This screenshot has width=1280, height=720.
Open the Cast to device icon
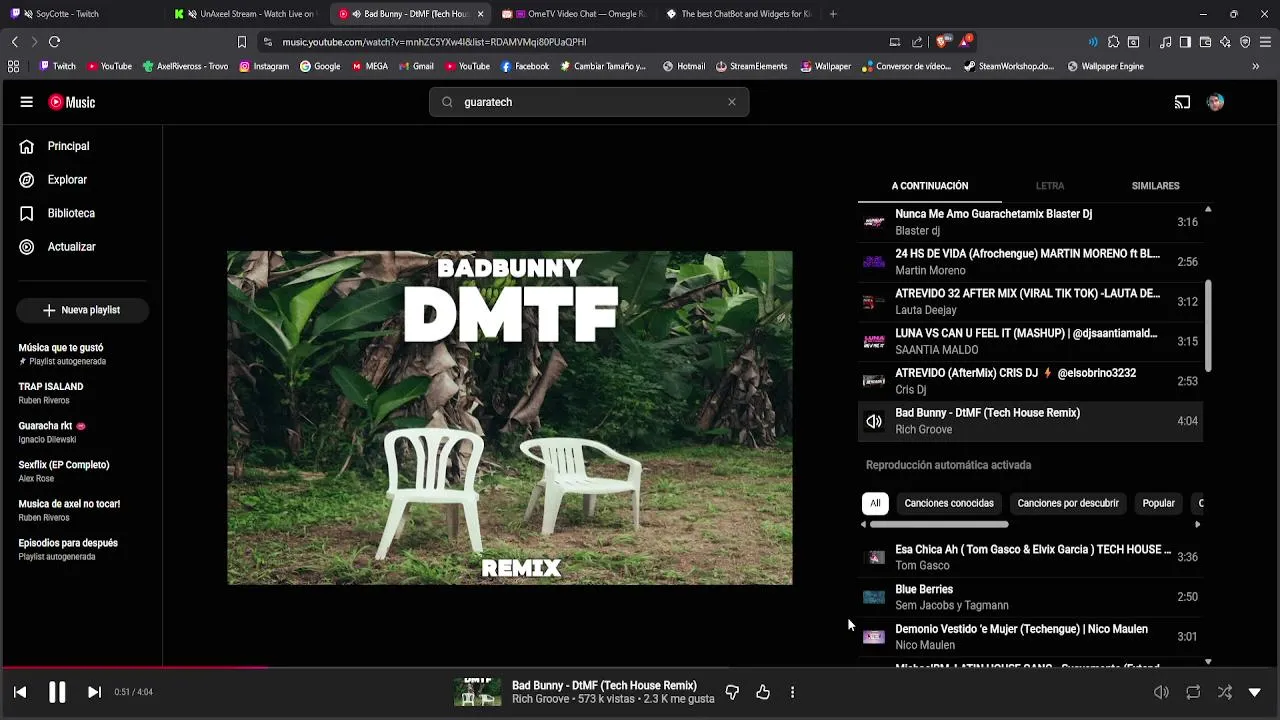[1182, 102]
